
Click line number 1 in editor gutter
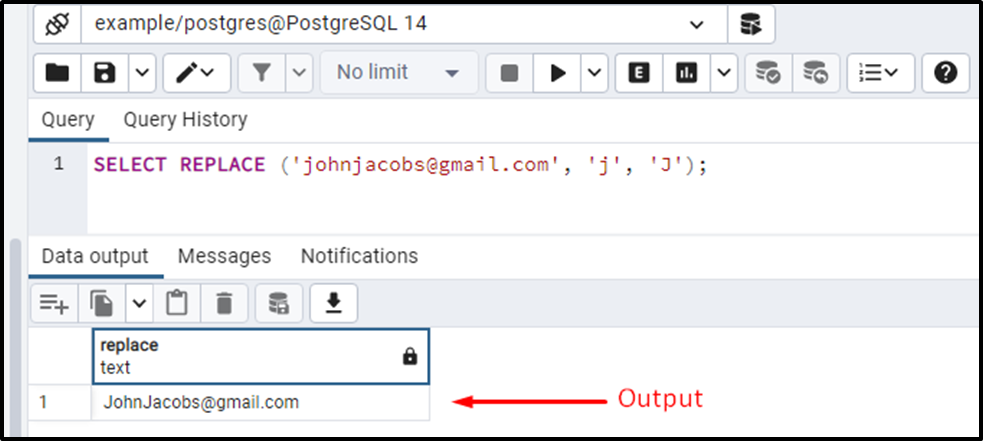[58, 165]
